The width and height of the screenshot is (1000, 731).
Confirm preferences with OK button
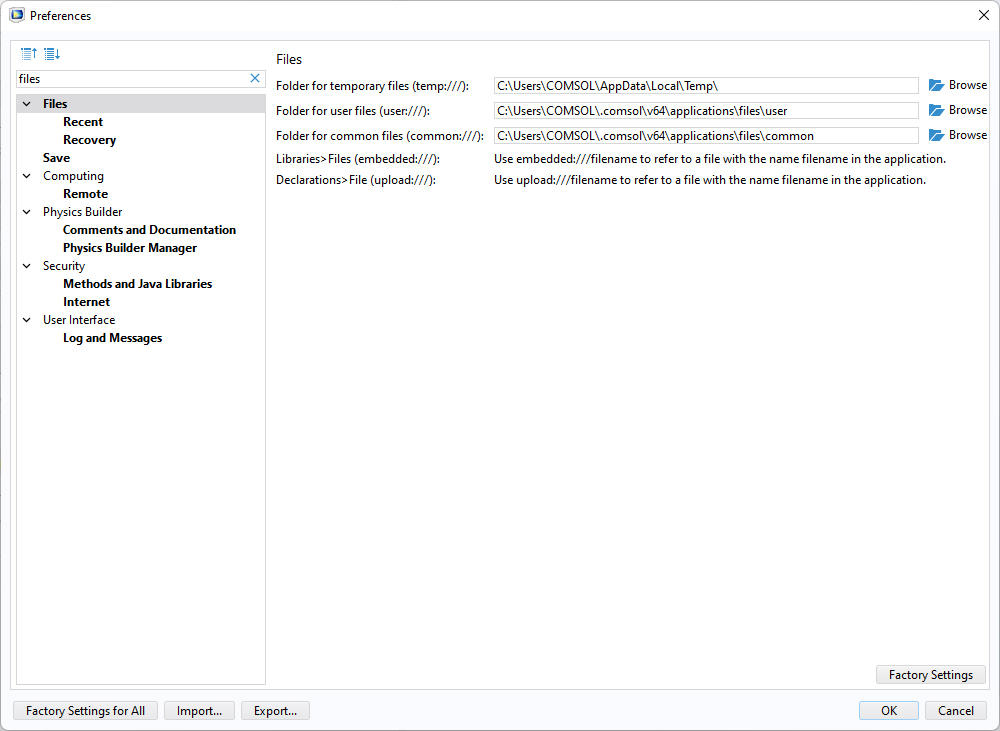888,711
